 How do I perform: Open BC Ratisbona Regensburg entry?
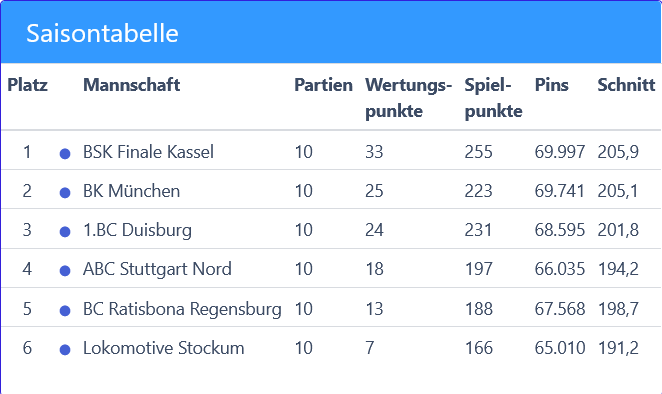click(182, 309)
